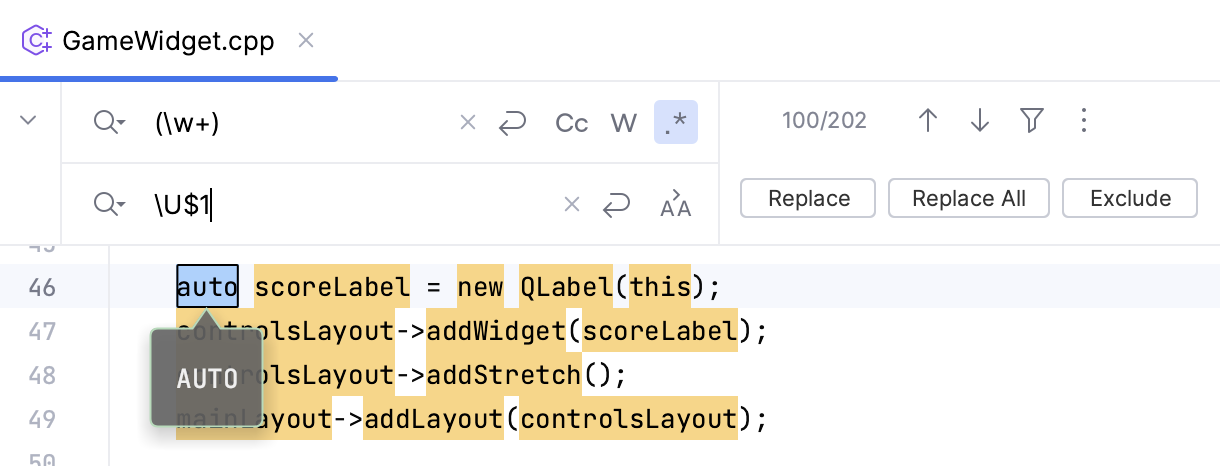Jump to next search occurrence
The image size is (1220, 466).
pos(979,122)
